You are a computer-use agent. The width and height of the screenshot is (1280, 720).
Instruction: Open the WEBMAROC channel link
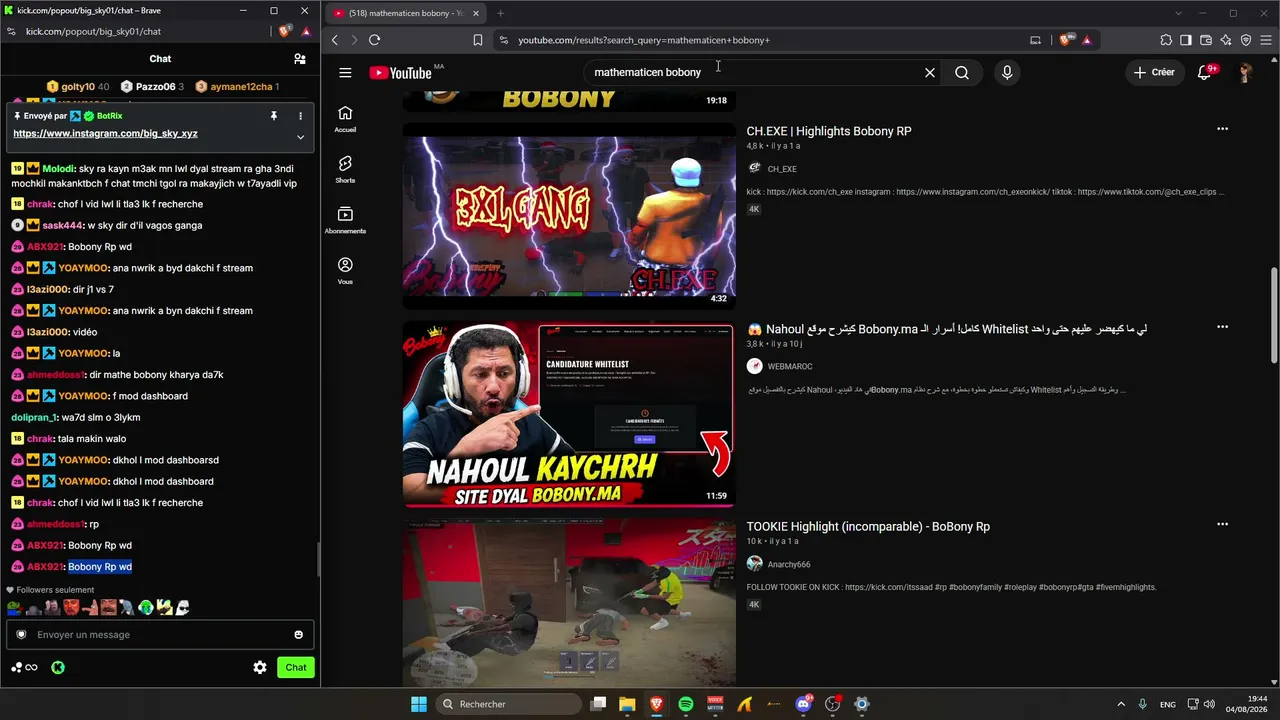[790, 366]
